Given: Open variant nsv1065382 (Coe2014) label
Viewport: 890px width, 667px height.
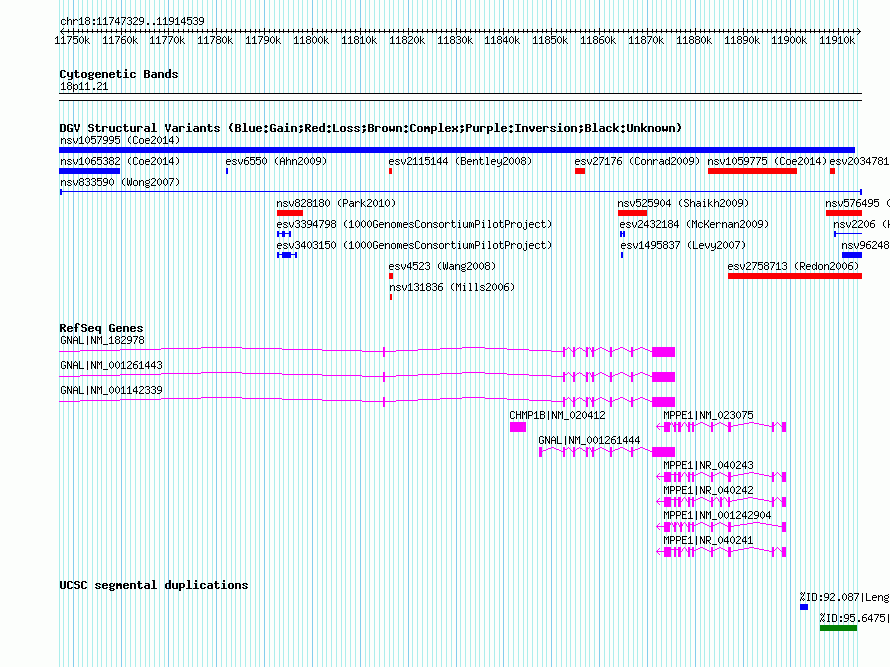Looking at the screenshot, I should click(120, 161).
